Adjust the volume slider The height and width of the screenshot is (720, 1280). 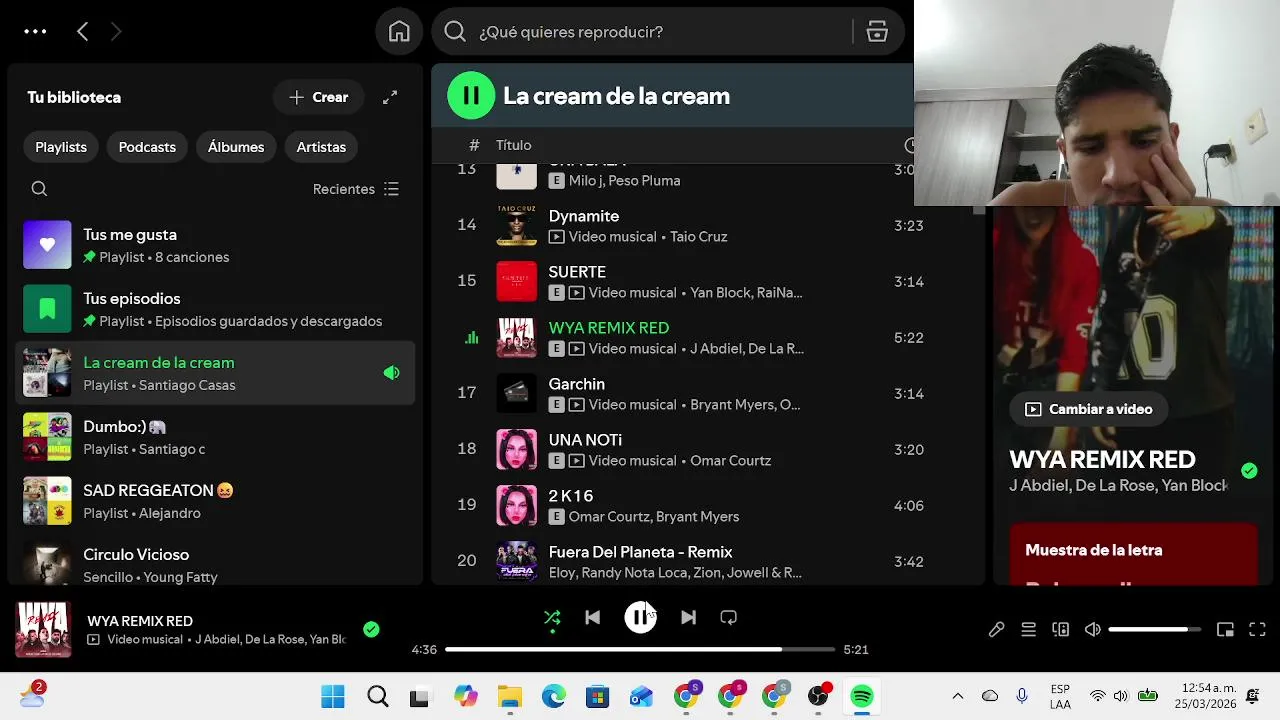click(1155, 629)
